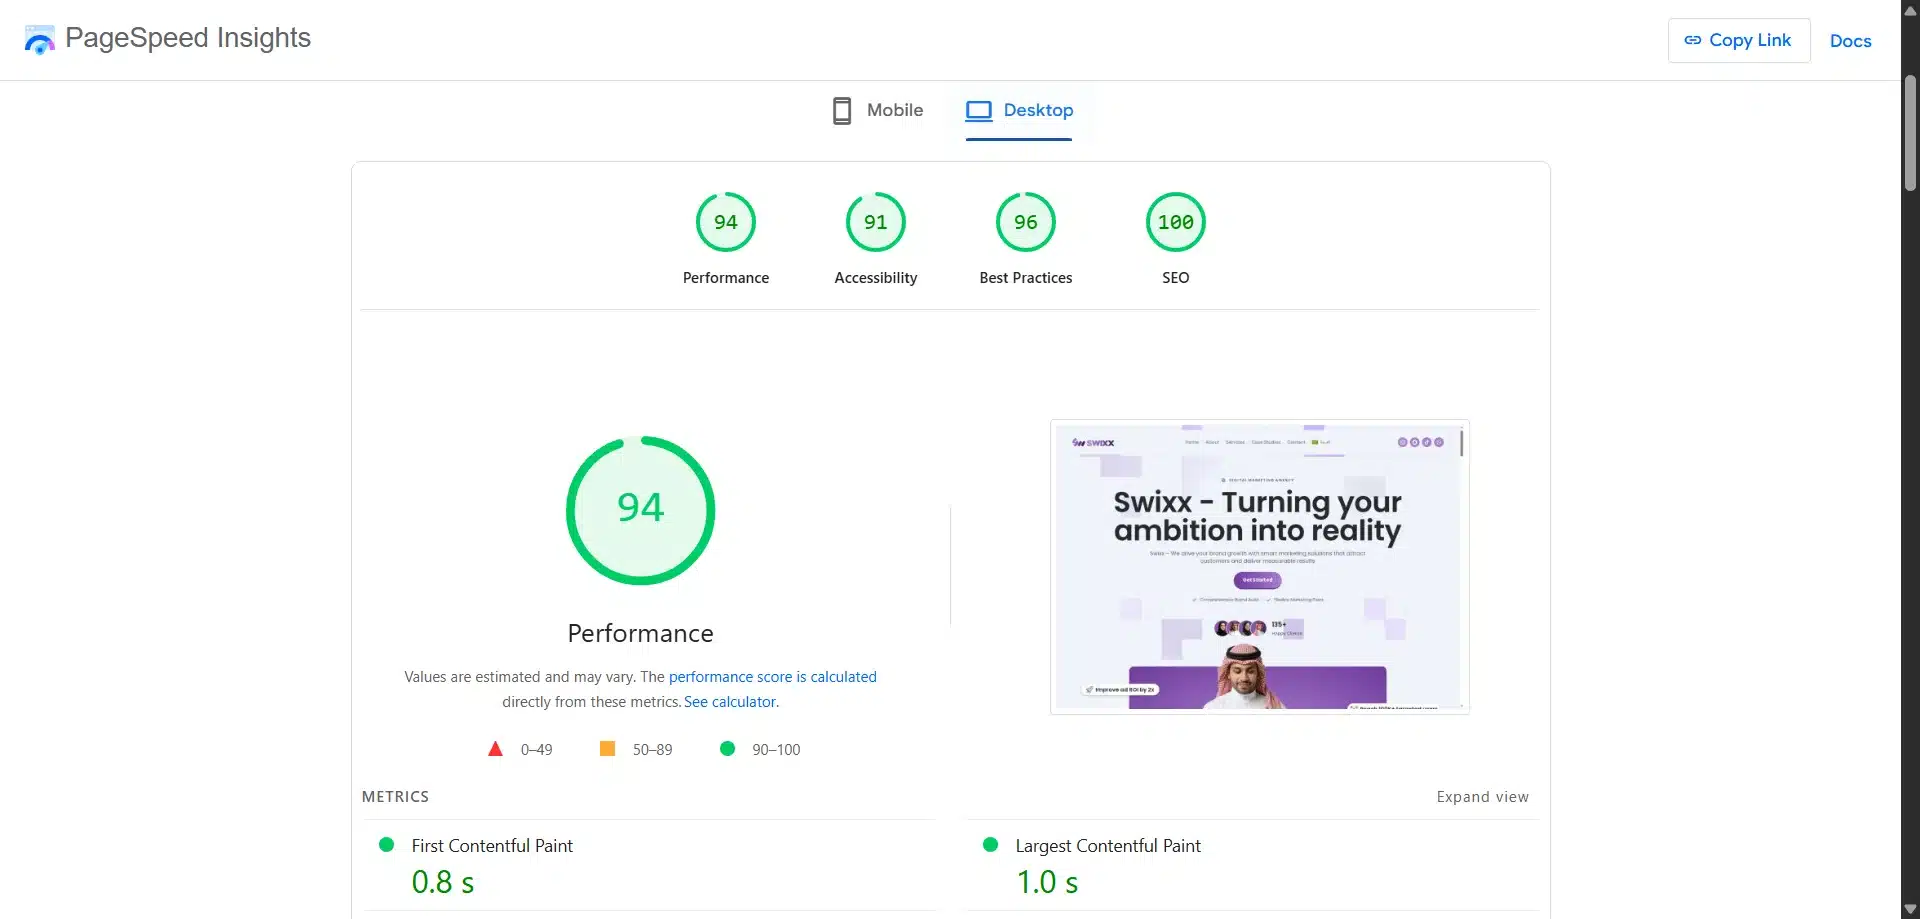Click the mobile phone icon beside Mobile
1920x919 pixels.
coord(842,110)
